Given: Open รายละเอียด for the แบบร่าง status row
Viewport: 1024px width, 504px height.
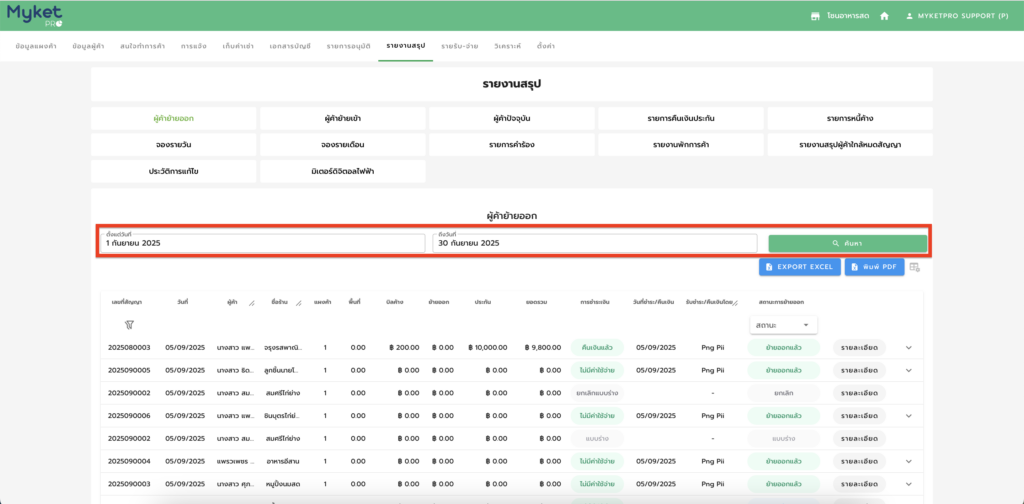Looking at the screenshot, I should (859, 439).
